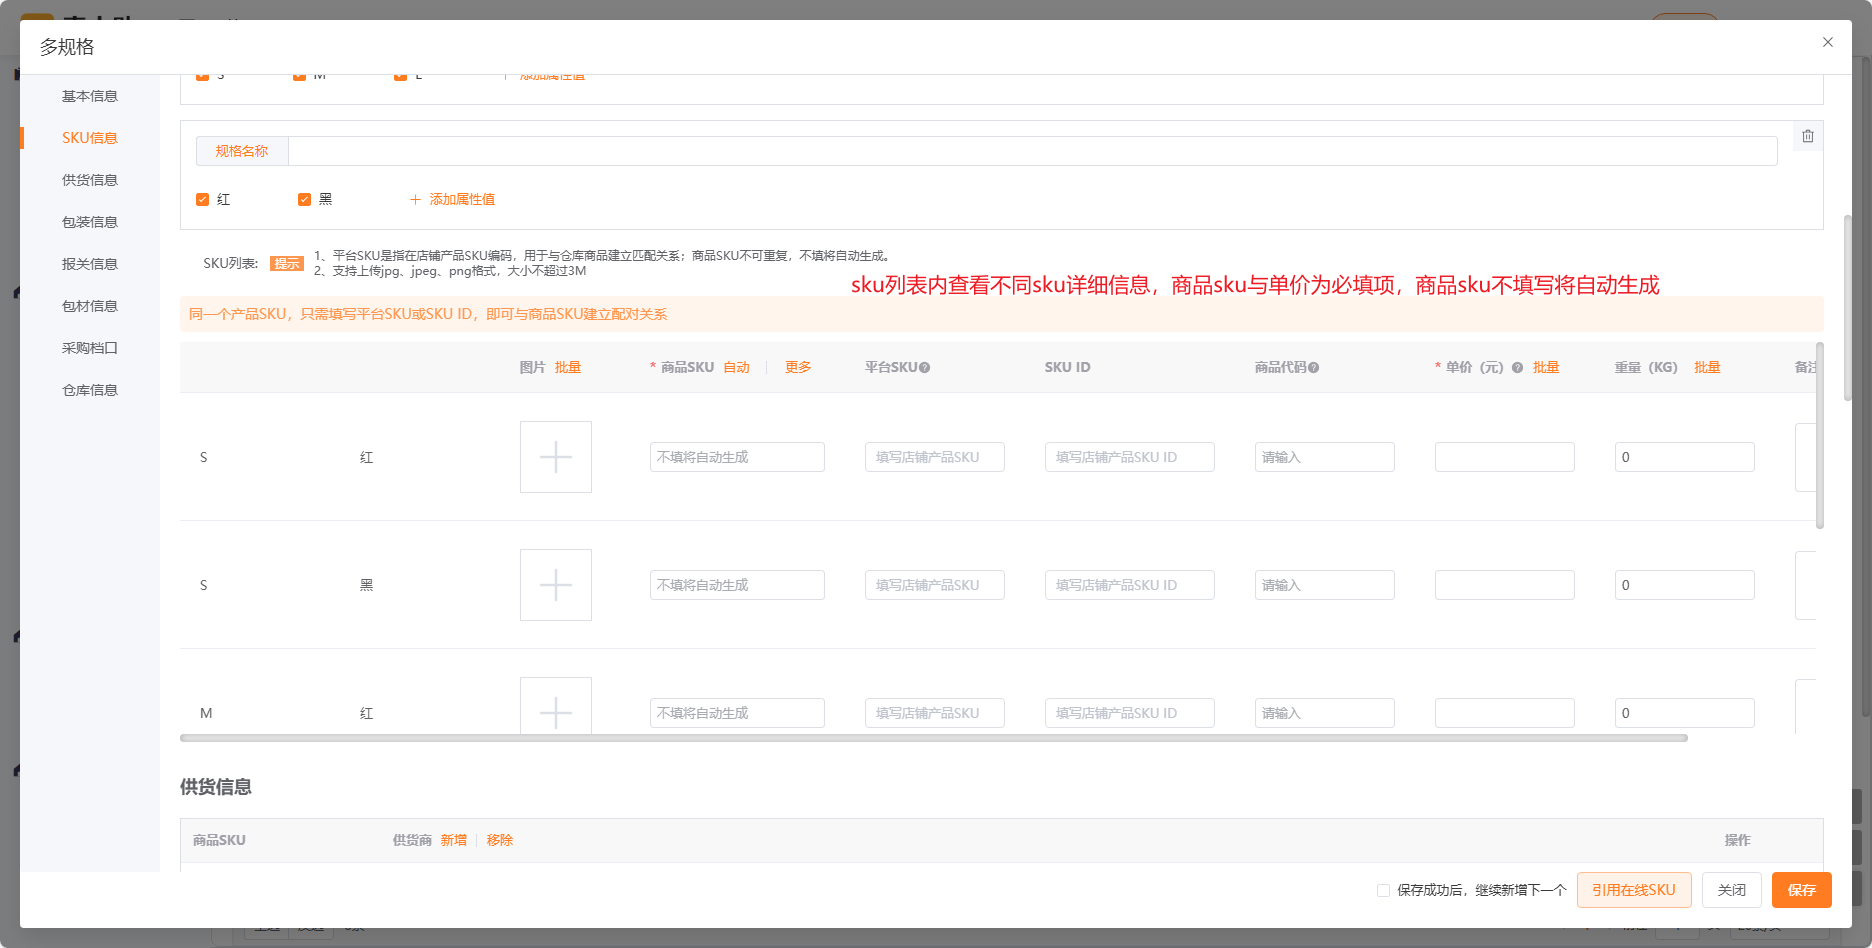Go to 包装信息 section
Screen dimensions: 1872x948
click(90, 222)
